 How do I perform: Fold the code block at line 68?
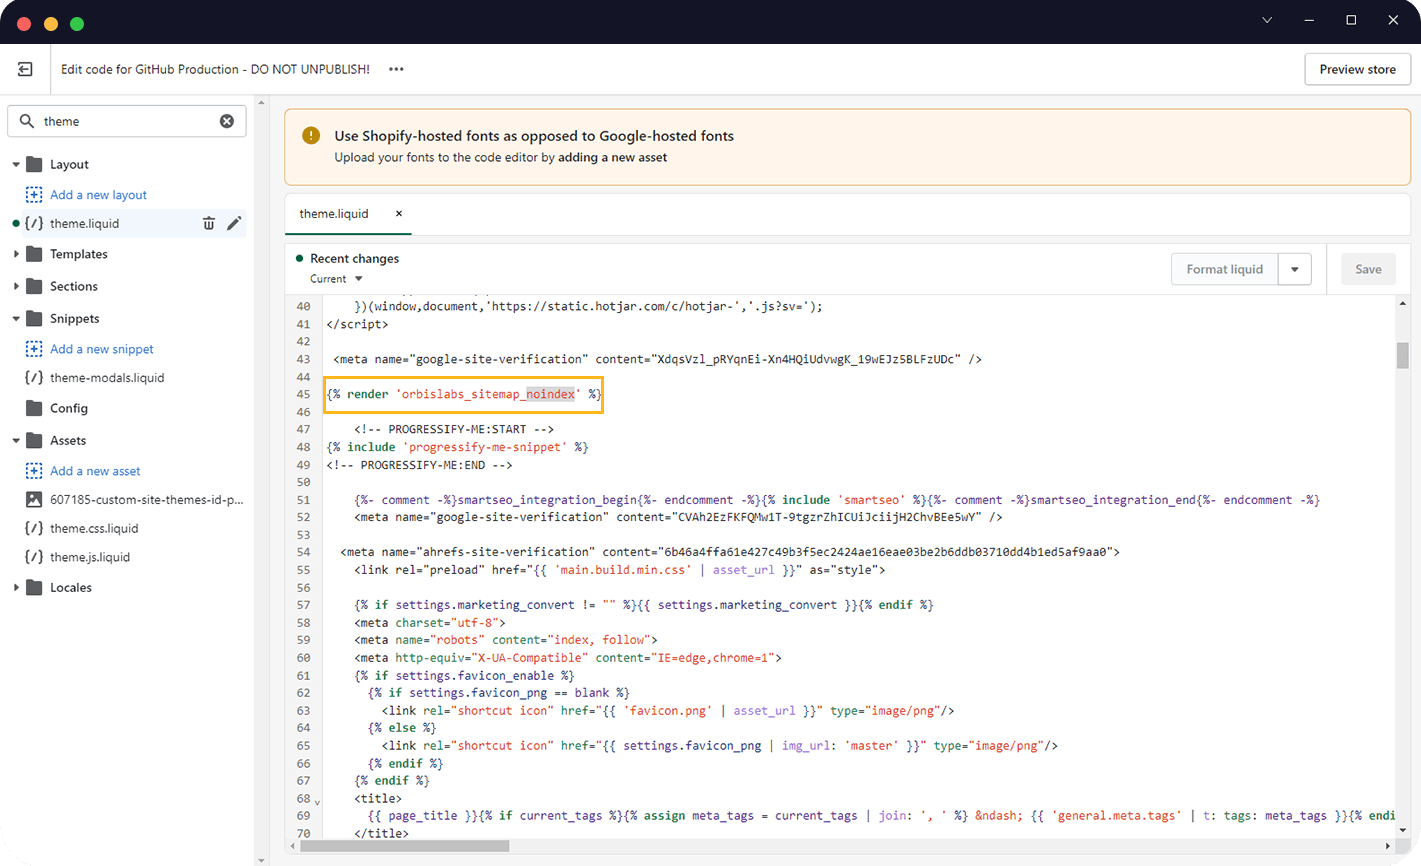[x=318, y=802]
